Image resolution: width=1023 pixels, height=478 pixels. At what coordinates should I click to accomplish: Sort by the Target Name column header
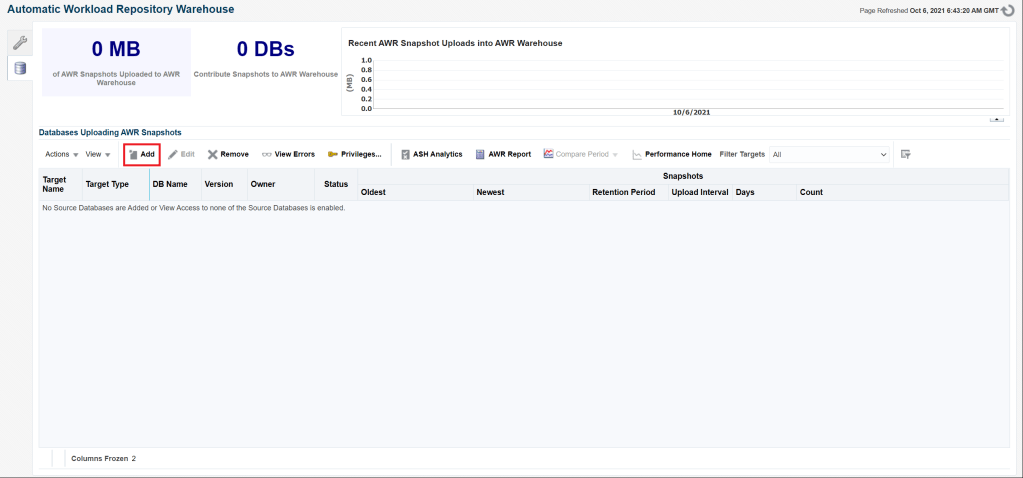(x=54, y=184)
